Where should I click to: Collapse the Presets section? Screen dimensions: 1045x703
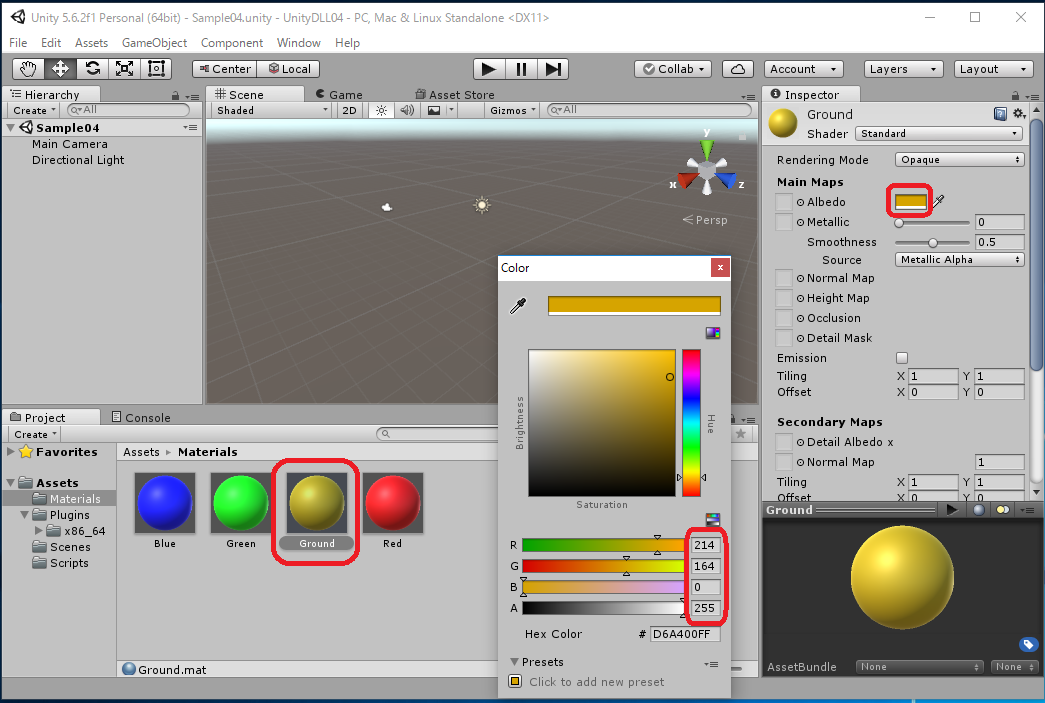tap(515, 662)
